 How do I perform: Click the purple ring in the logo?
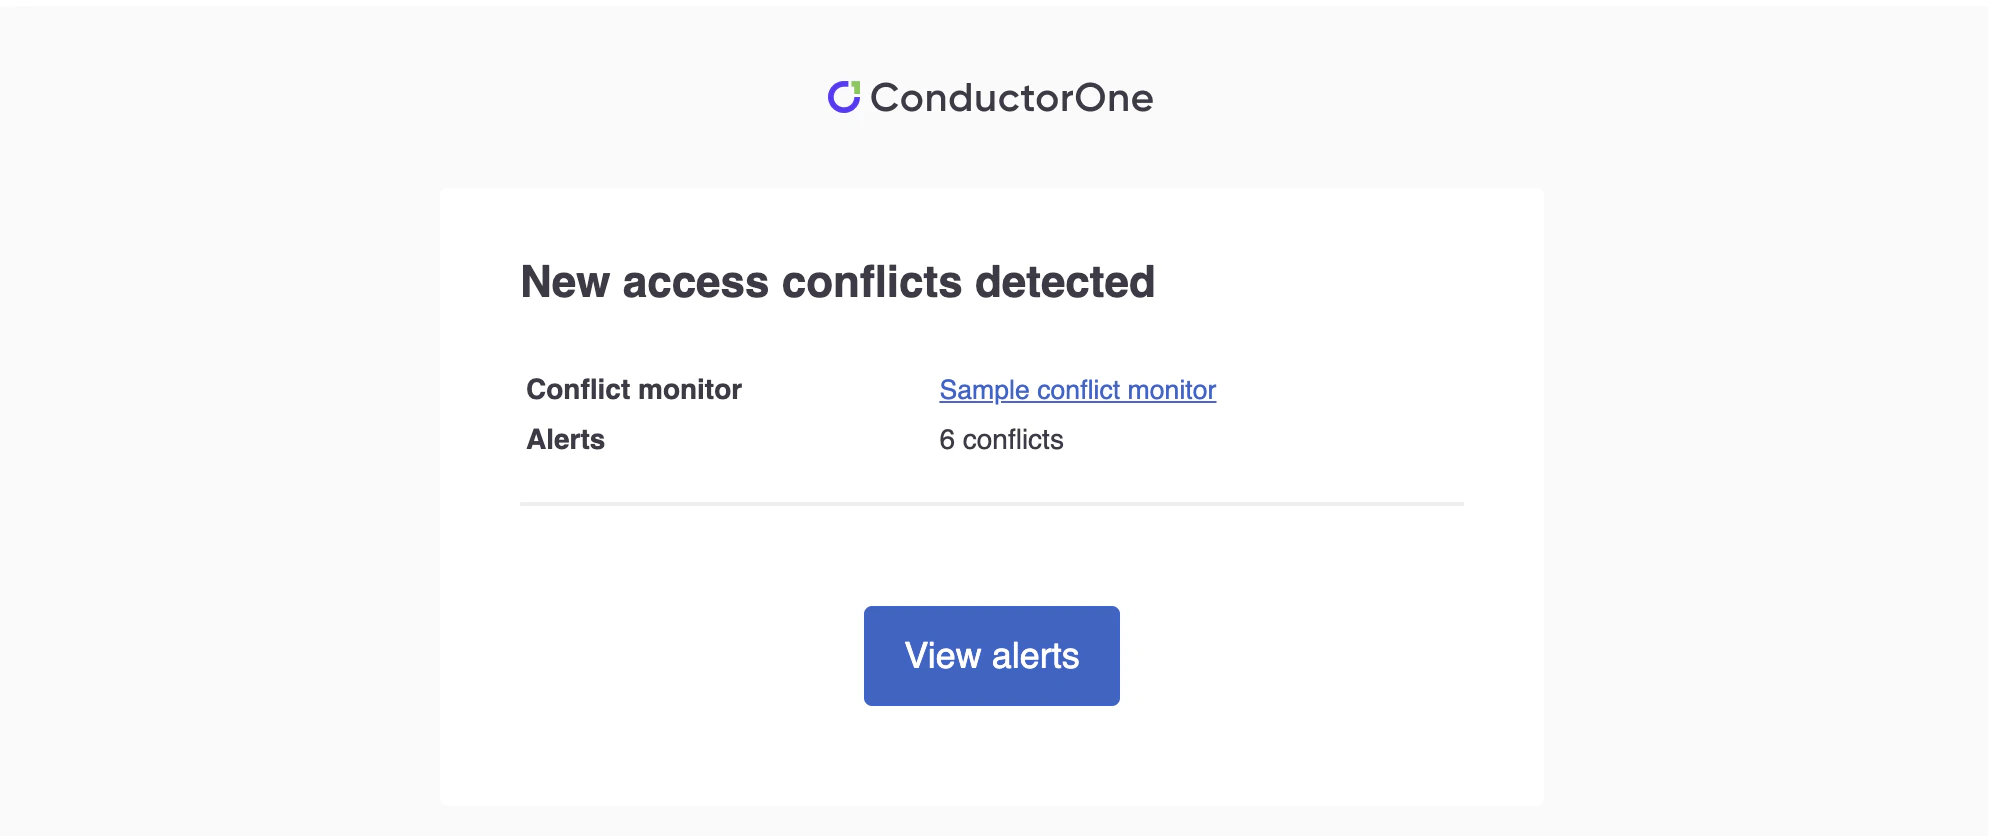pos(838,103)
